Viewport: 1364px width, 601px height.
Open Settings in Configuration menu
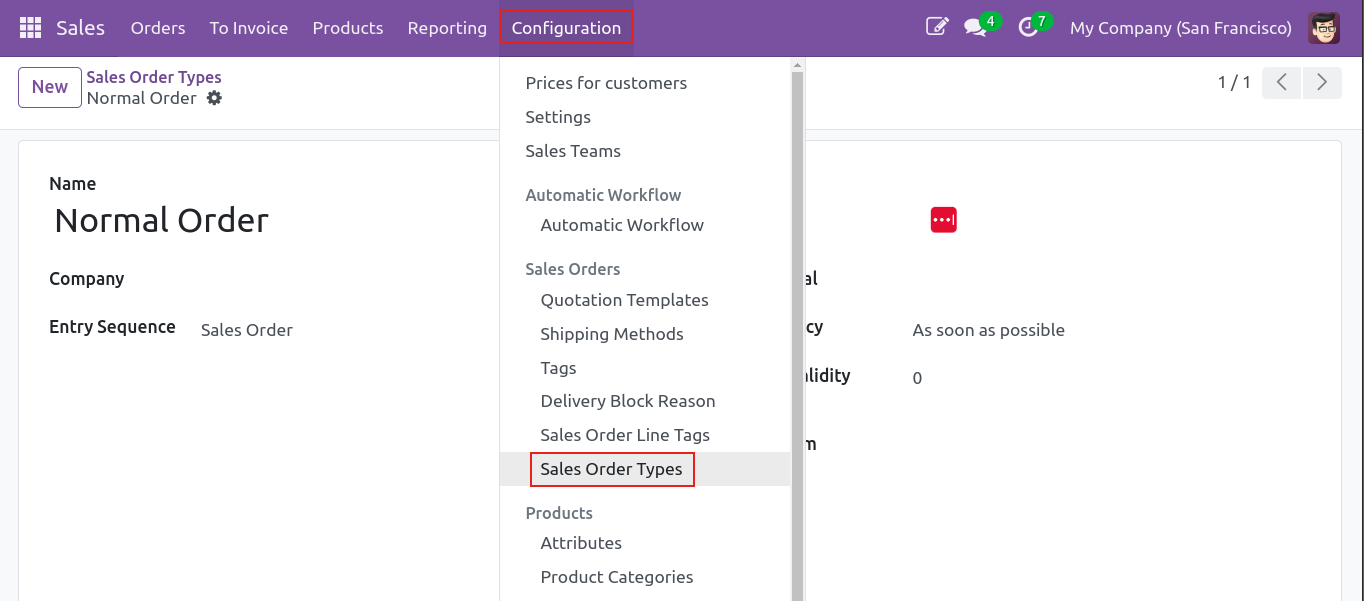tap(645, 117)
